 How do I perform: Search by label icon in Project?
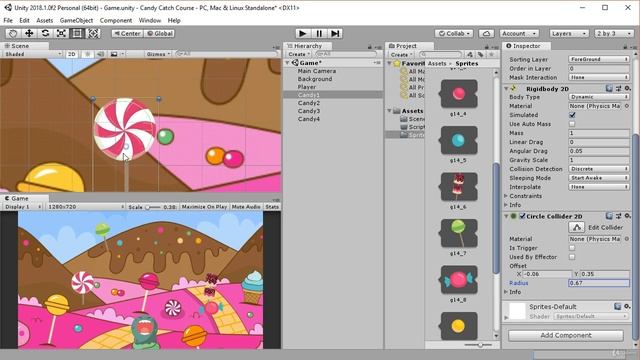coord(480,54)
